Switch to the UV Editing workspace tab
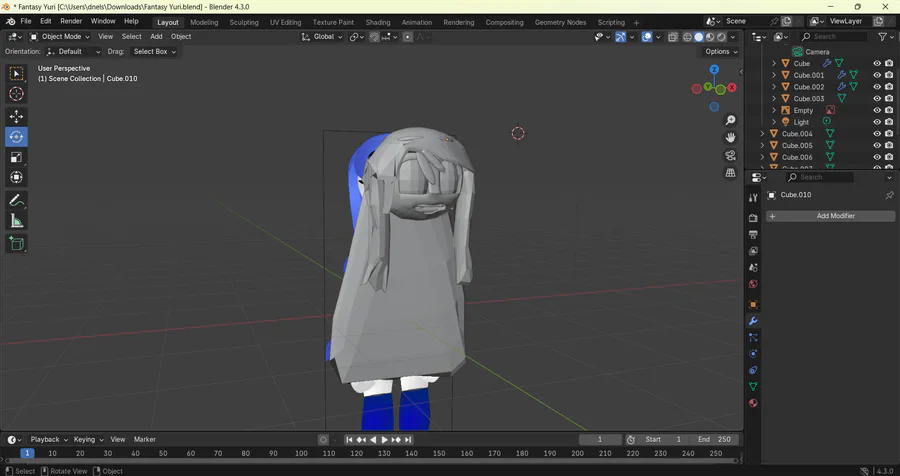 pos(285,22)
